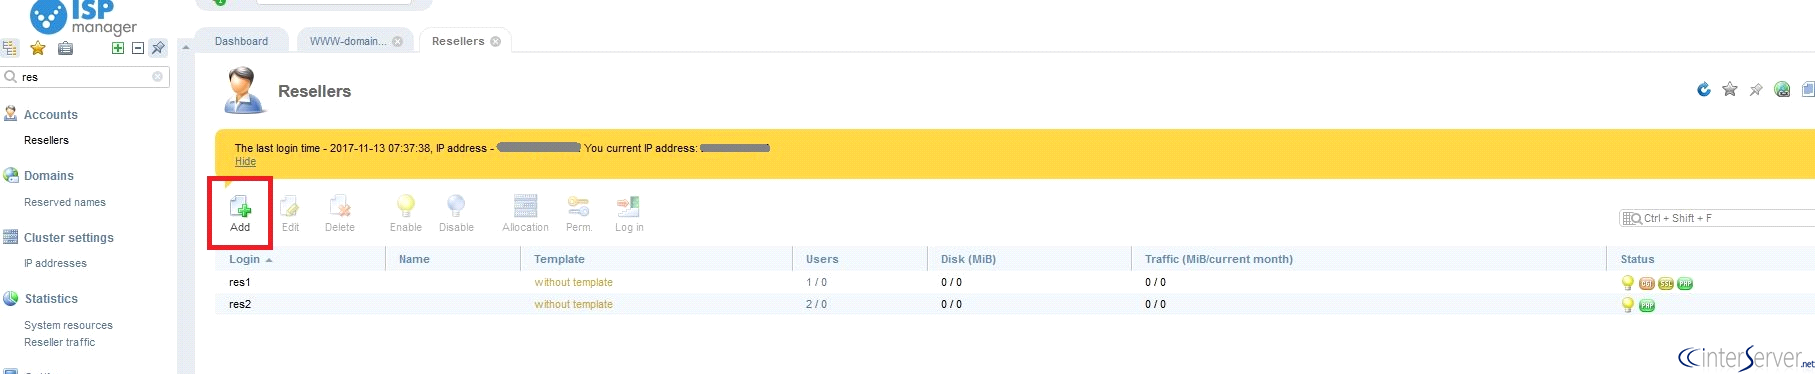Click the "2 / 0" users value for res2
The height and width of the screenshot is (374, 1815).
(816, 304)
